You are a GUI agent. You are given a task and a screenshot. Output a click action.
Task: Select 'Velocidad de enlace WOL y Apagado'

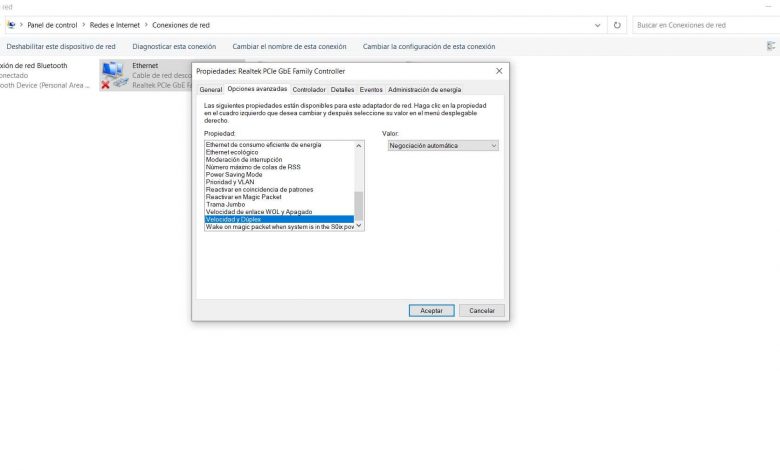tap(279, 212)
